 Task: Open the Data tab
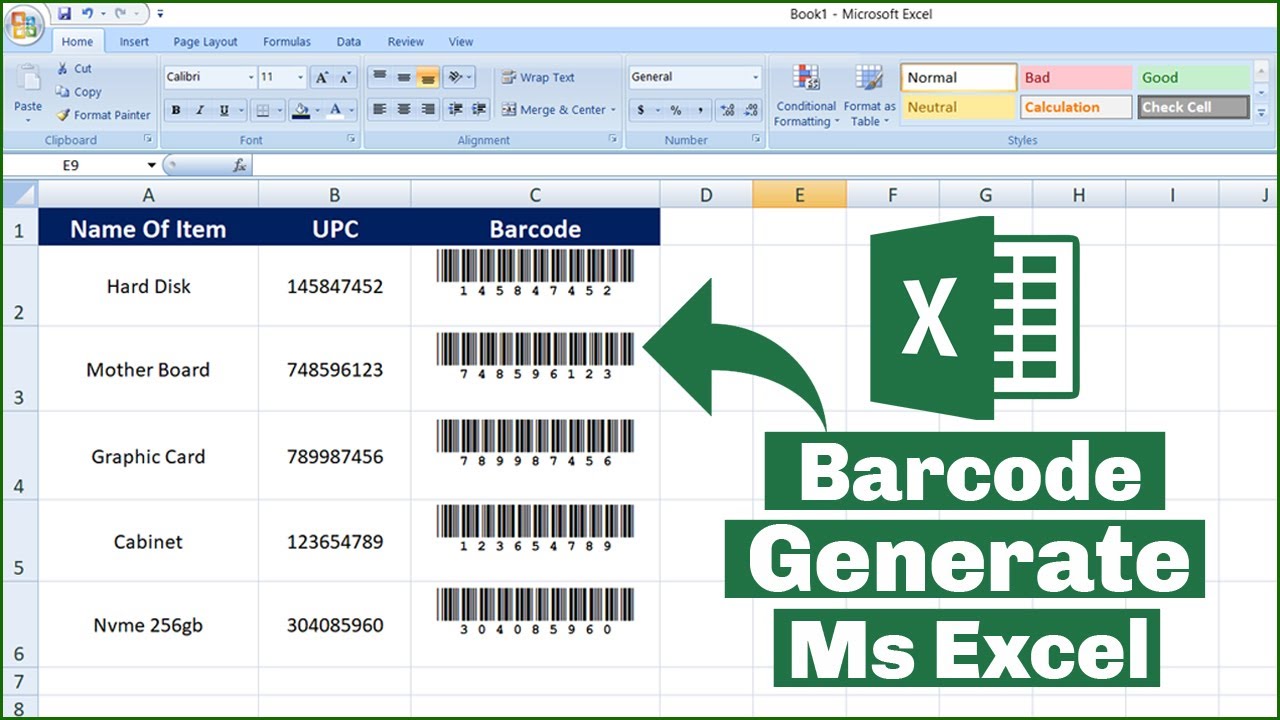click(349, 42)
